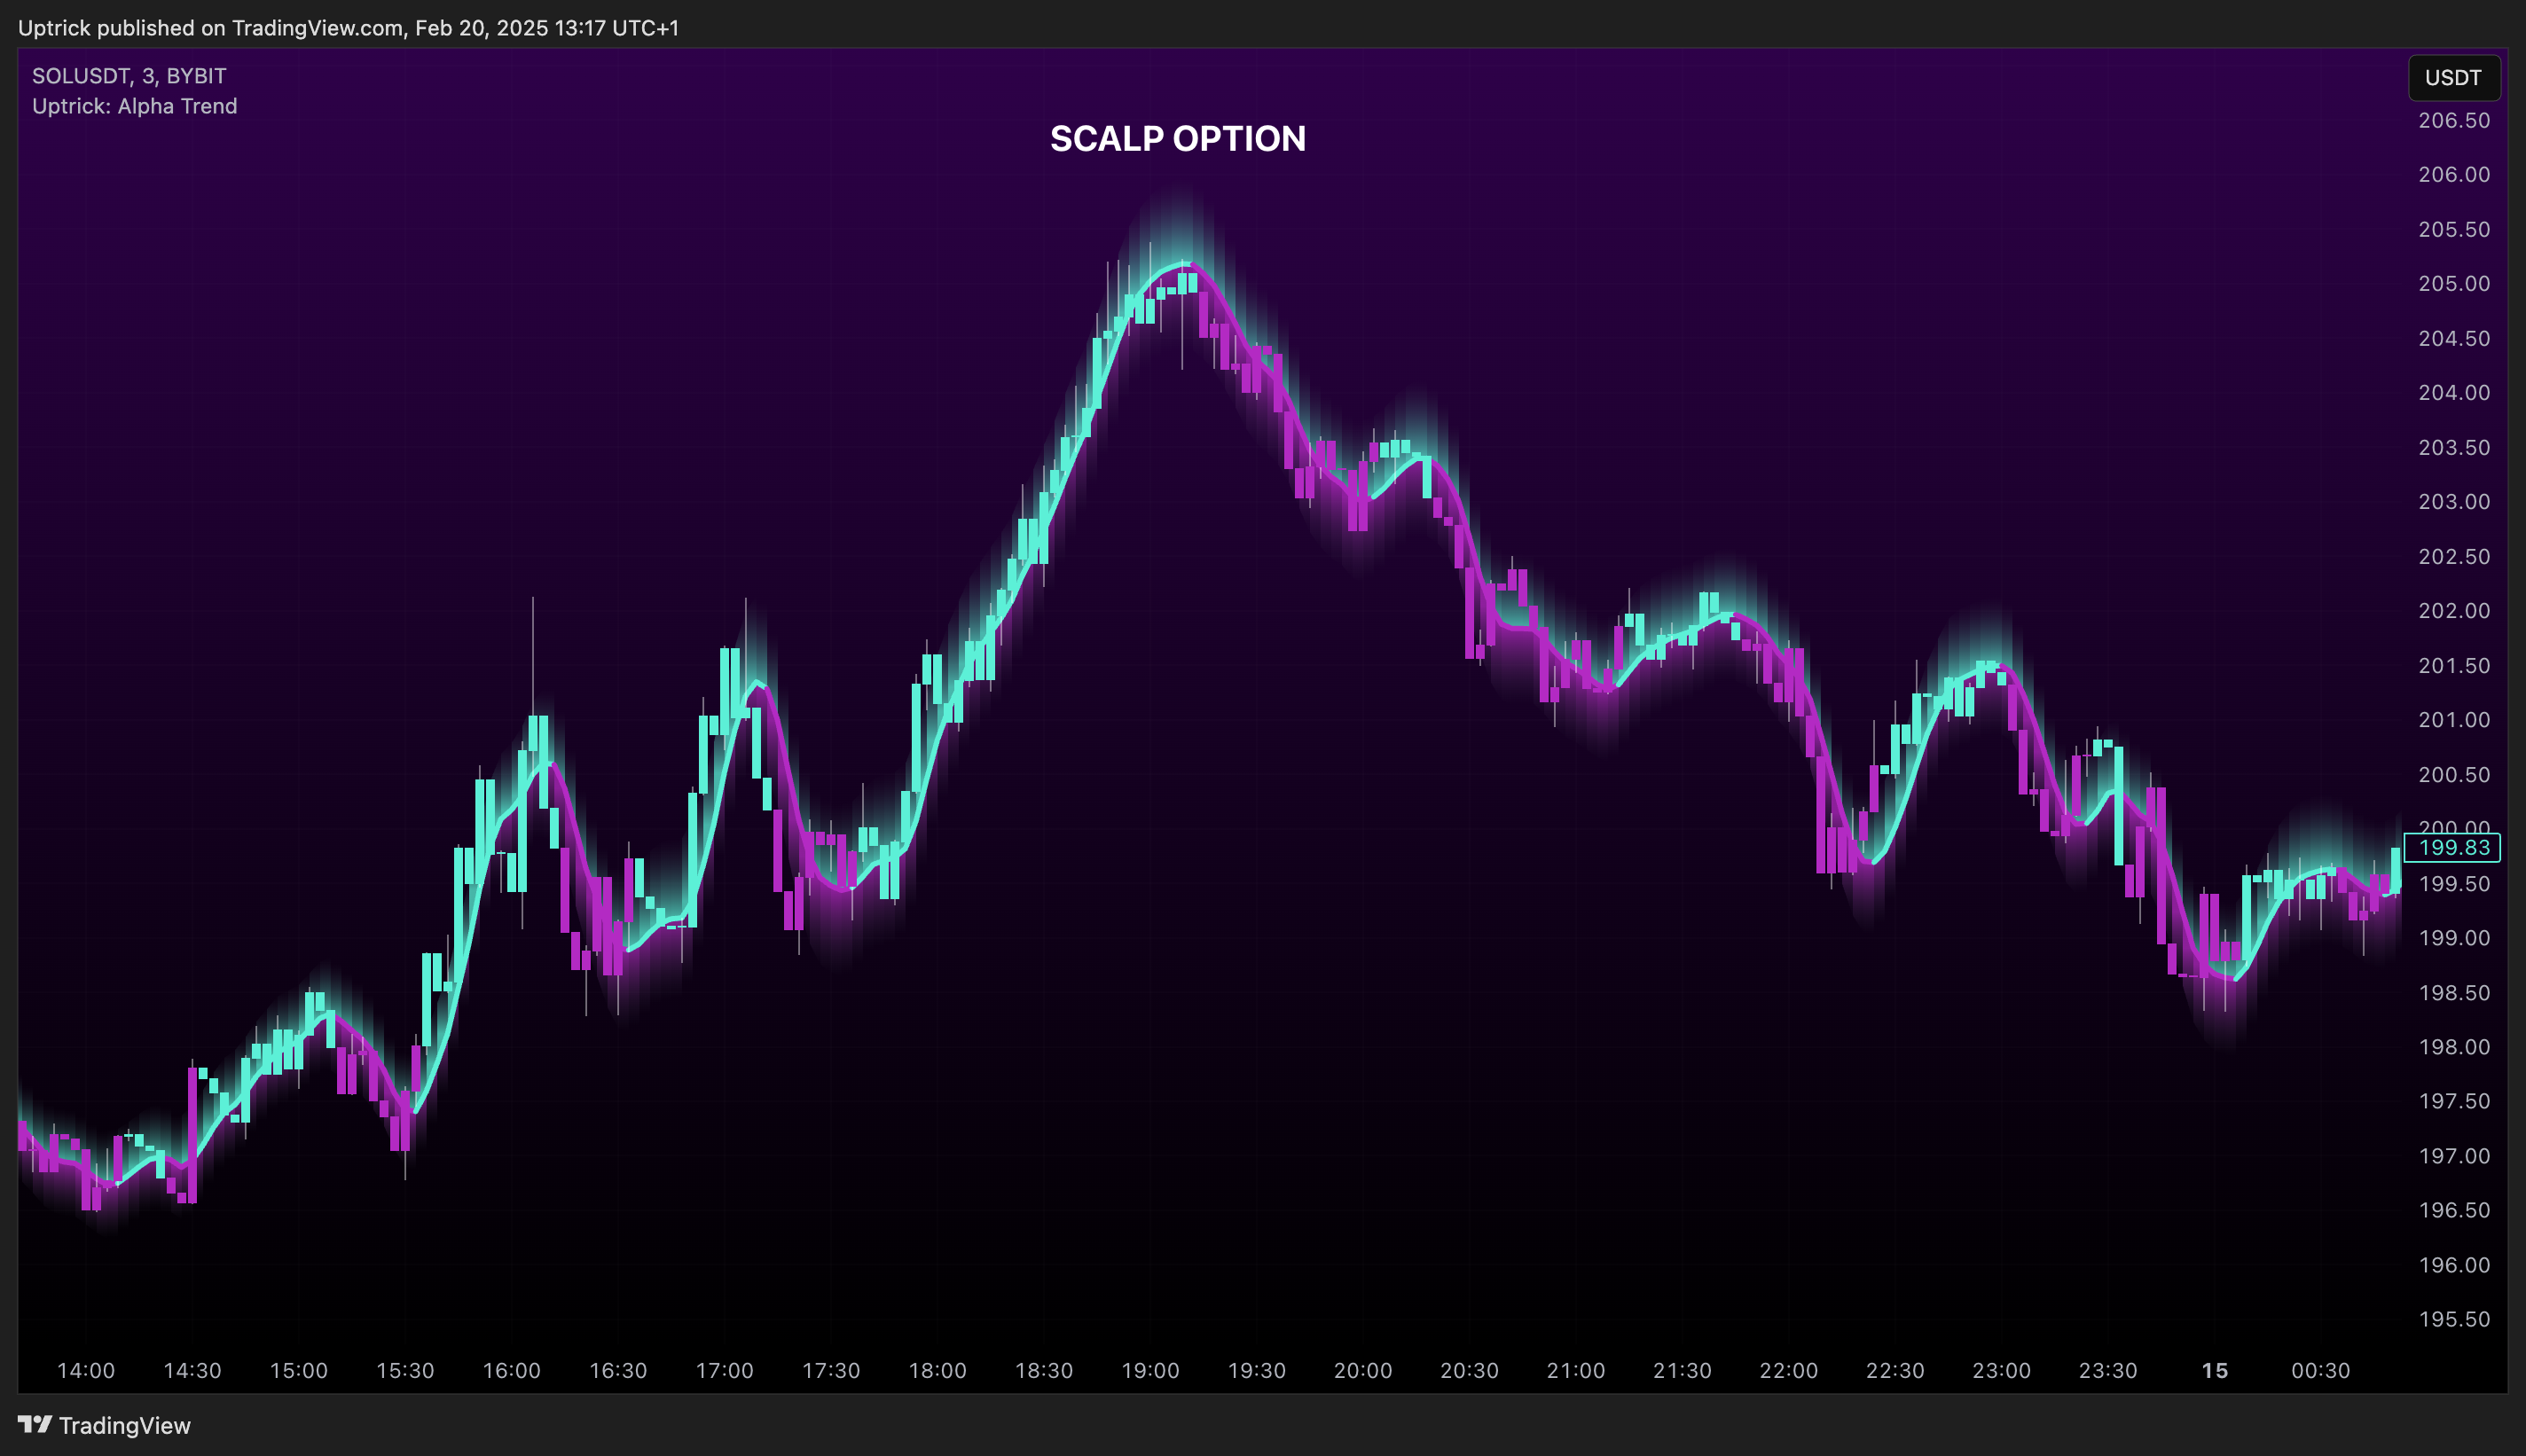2526x1456 pixels.
Task: Click the Uptrick: Alpha Trend indicator label
Action: 135,106
